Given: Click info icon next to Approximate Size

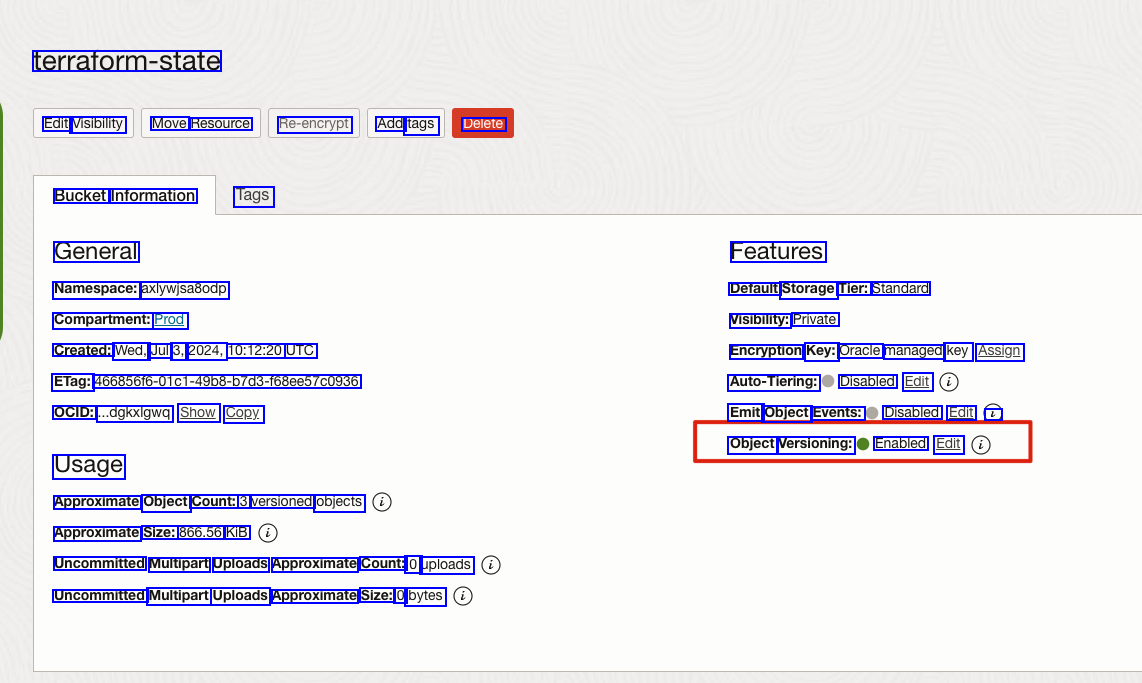Looking at the screenshot, I should coord(268,533).
